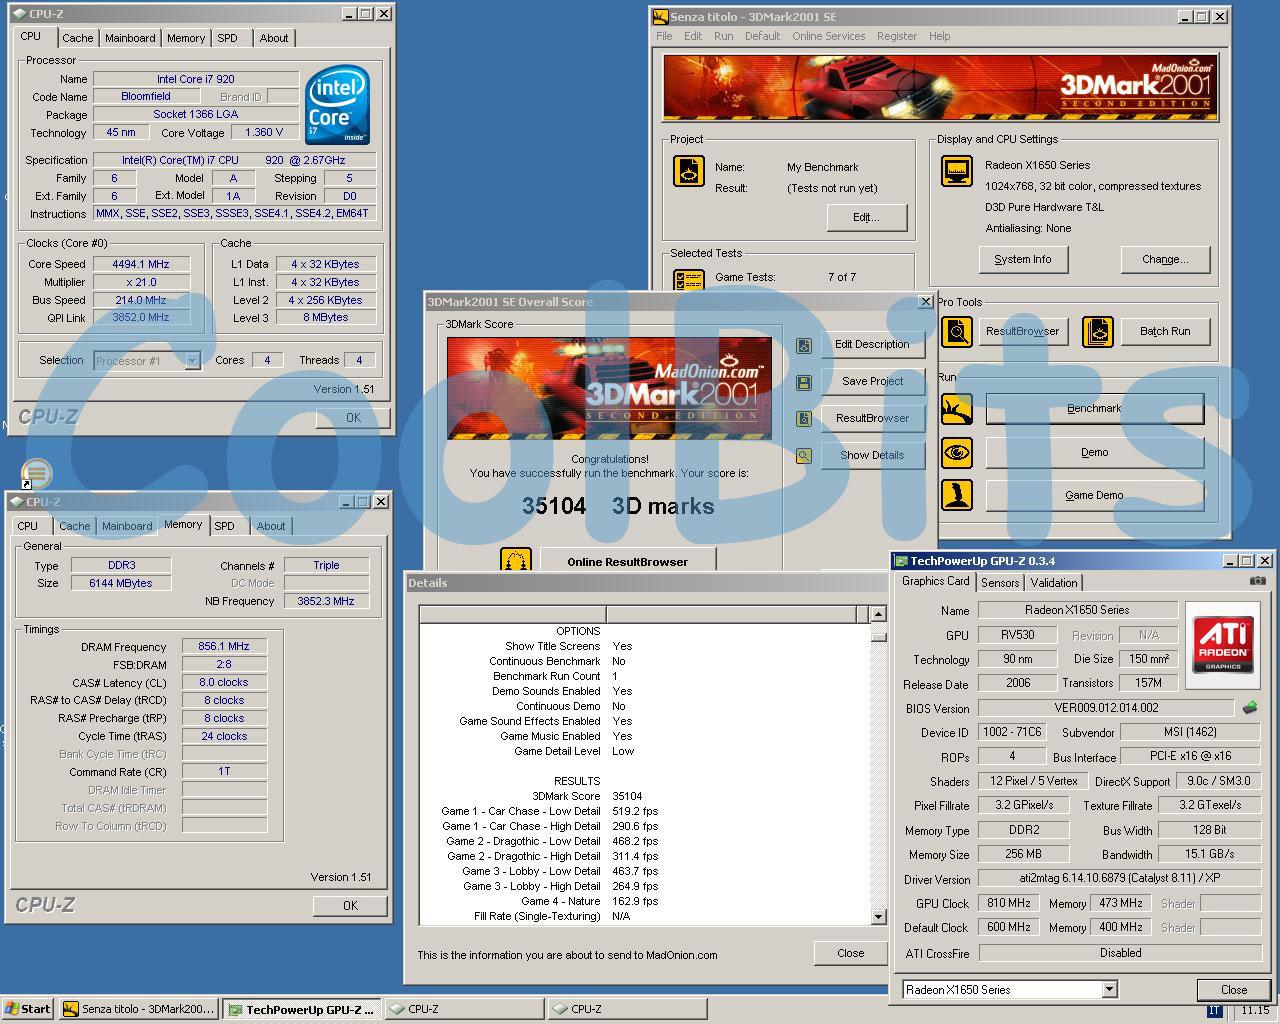Select the CPU tab in bottom CPU-Z window
This screenshot has width=1280, height=1024.
click(x=28, y=526)
